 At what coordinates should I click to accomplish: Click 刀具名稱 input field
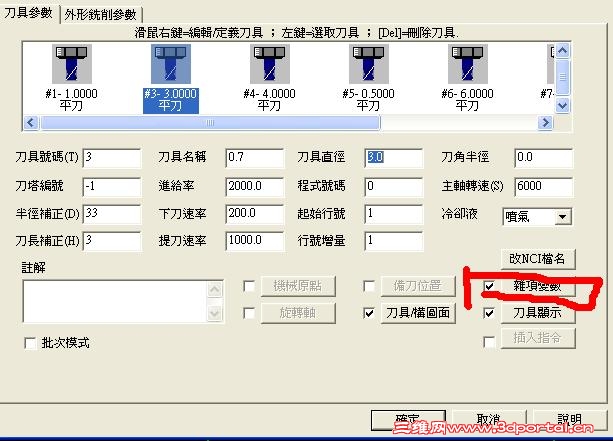pyautogui.click(x=255, y=158)
